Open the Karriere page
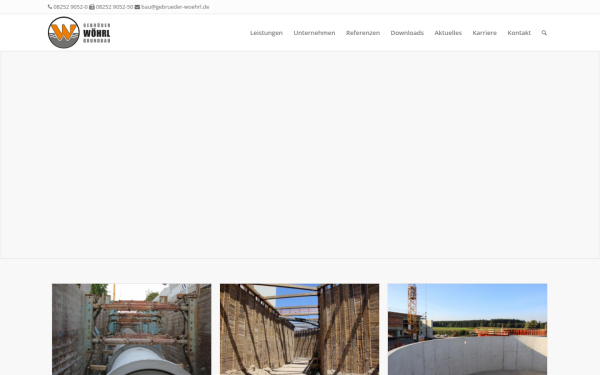The image size is (600, 375). tap(484, 33)
